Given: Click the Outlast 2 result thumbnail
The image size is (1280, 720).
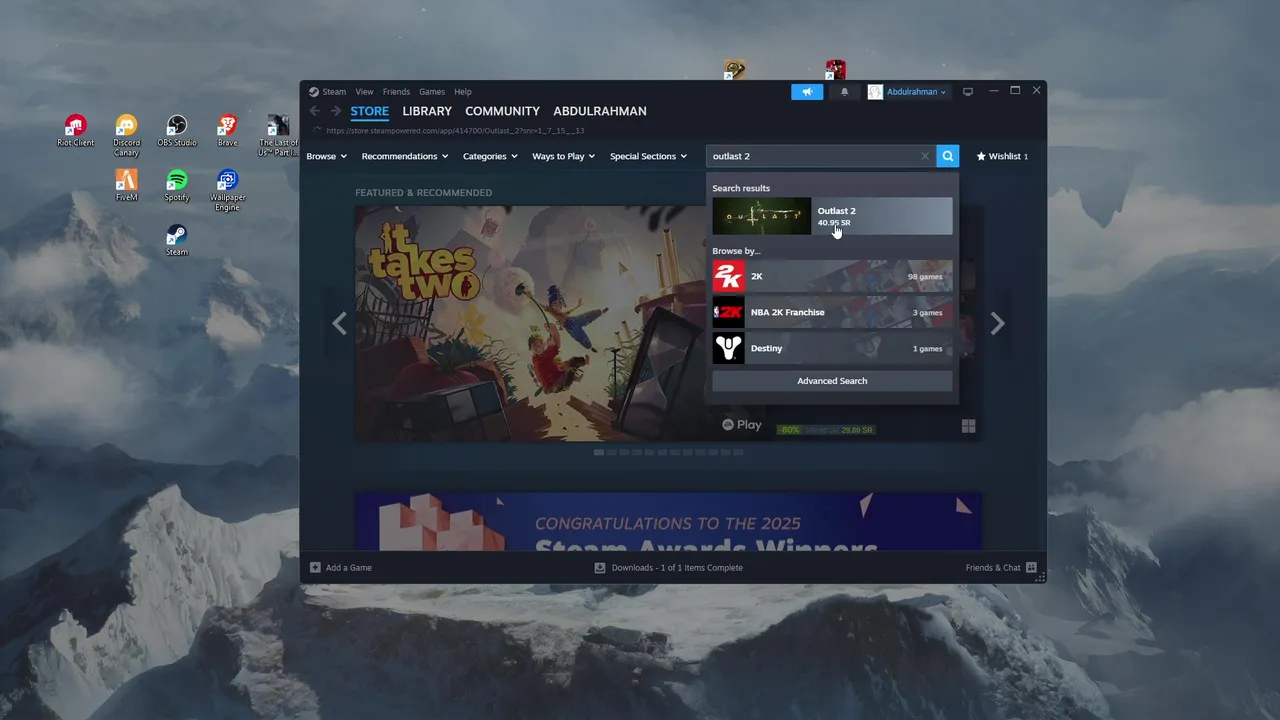Looking at the screenshot, I should pyautogui.click(x=761, y=216).
